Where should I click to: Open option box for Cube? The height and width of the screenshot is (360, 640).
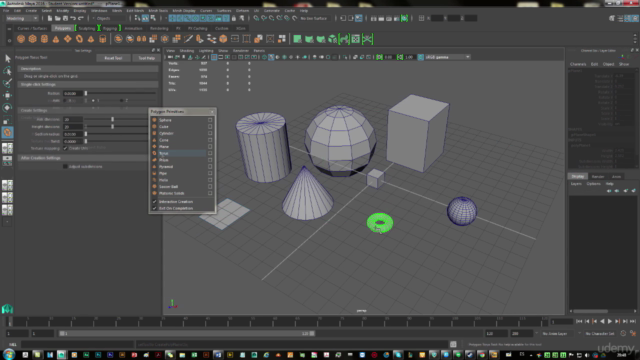pyautogui.click(x=210, y=127)
